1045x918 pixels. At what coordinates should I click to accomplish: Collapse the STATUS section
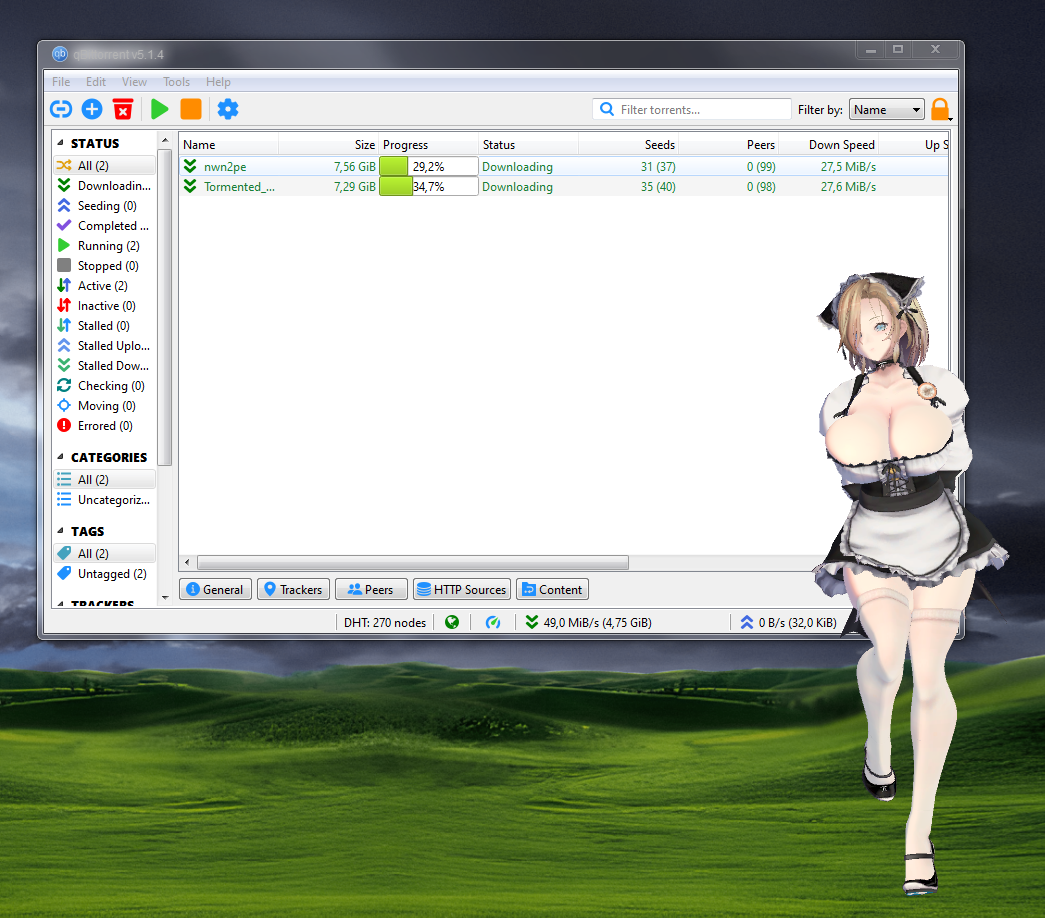[x=61, y=143]
